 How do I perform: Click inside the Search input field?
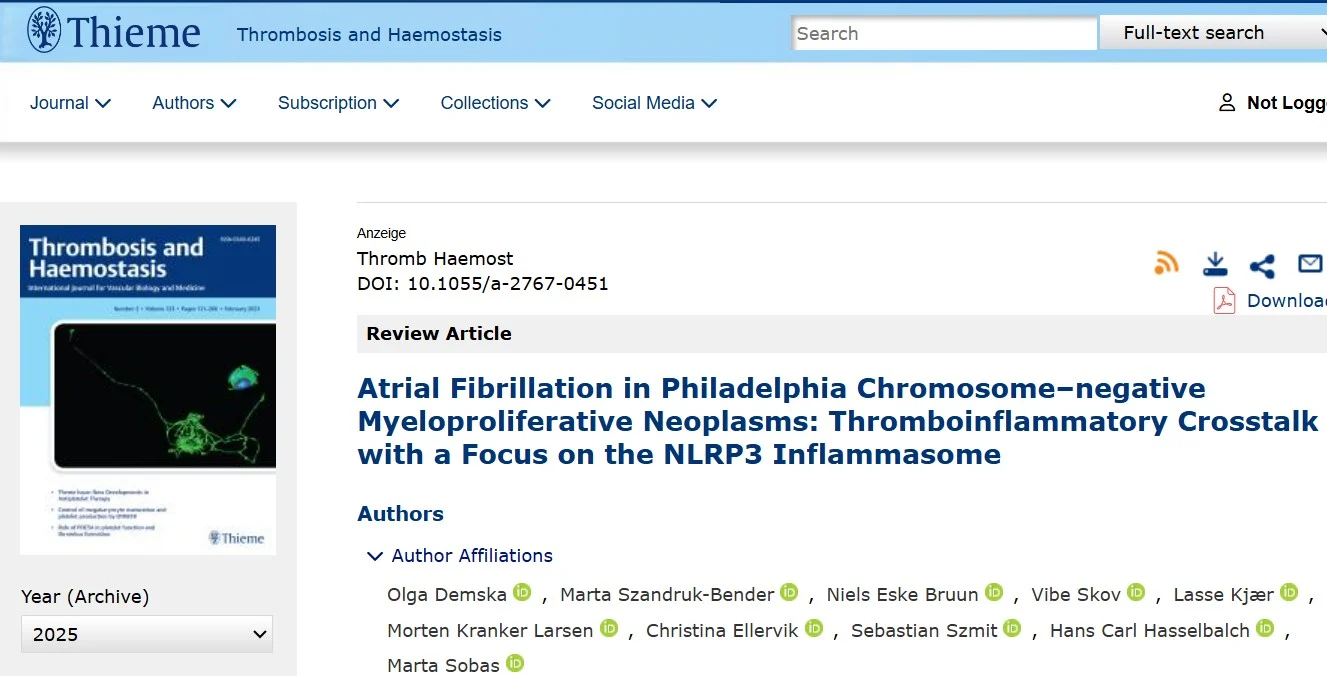click(x=942, y=32)
